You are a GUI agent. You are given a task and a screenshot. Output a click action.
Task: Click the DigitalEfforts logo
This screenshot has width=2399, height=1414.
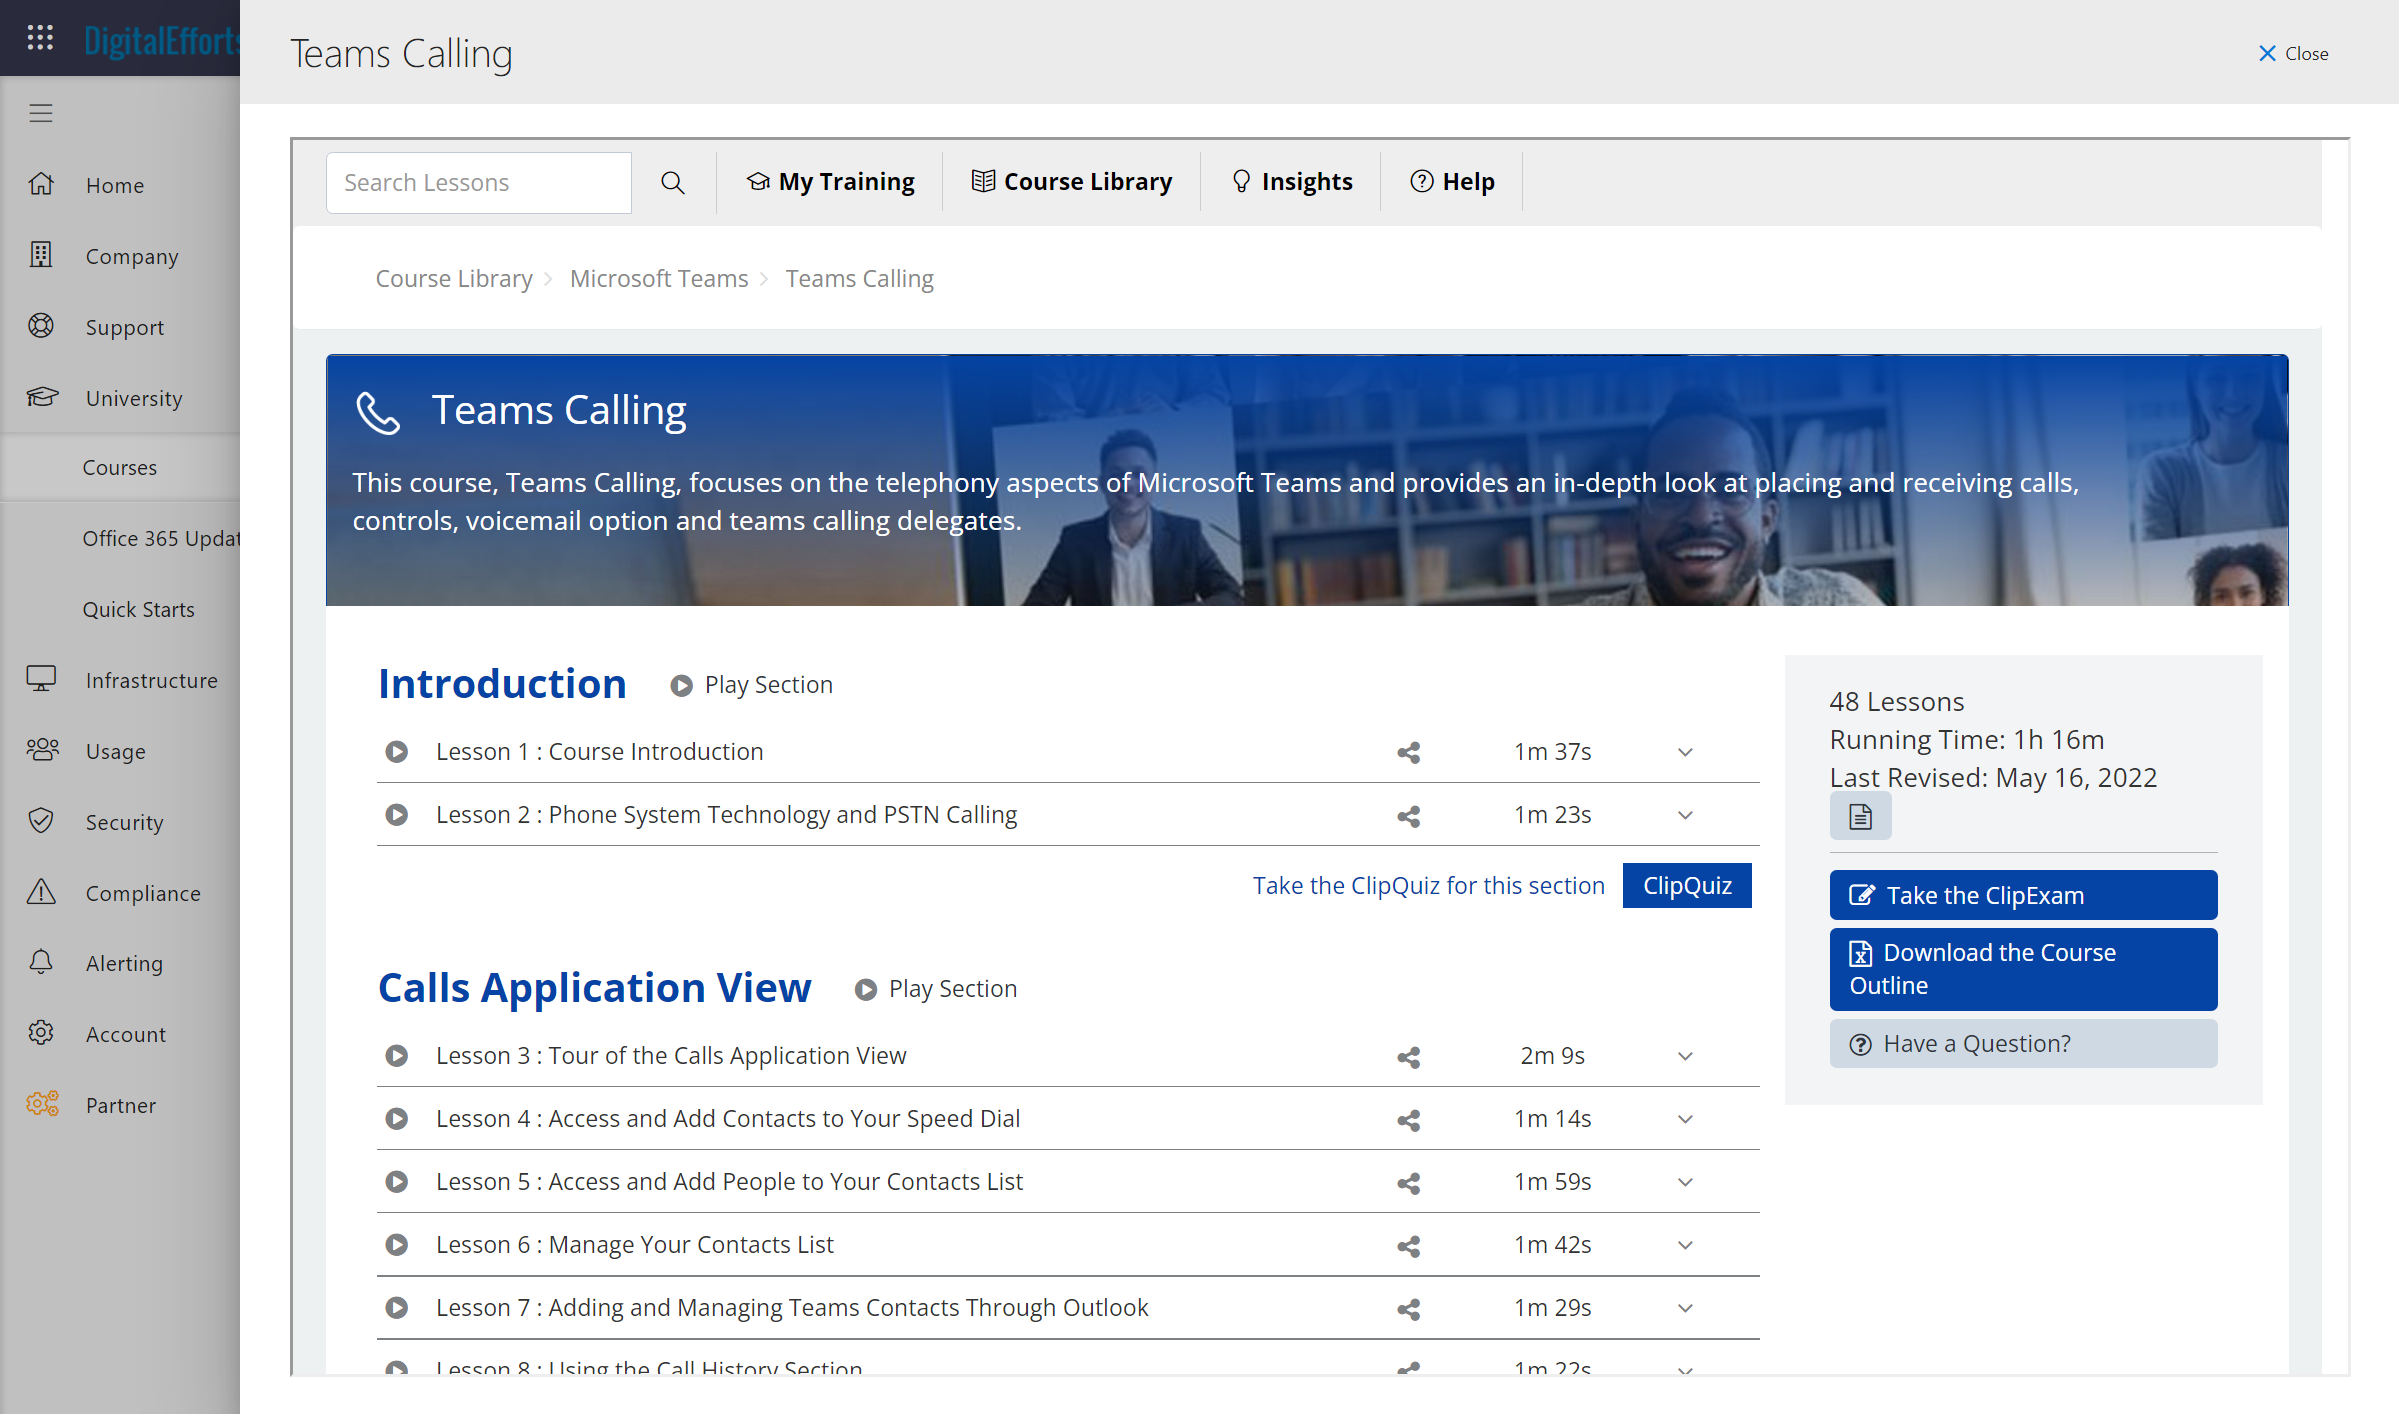pos(162,40)
